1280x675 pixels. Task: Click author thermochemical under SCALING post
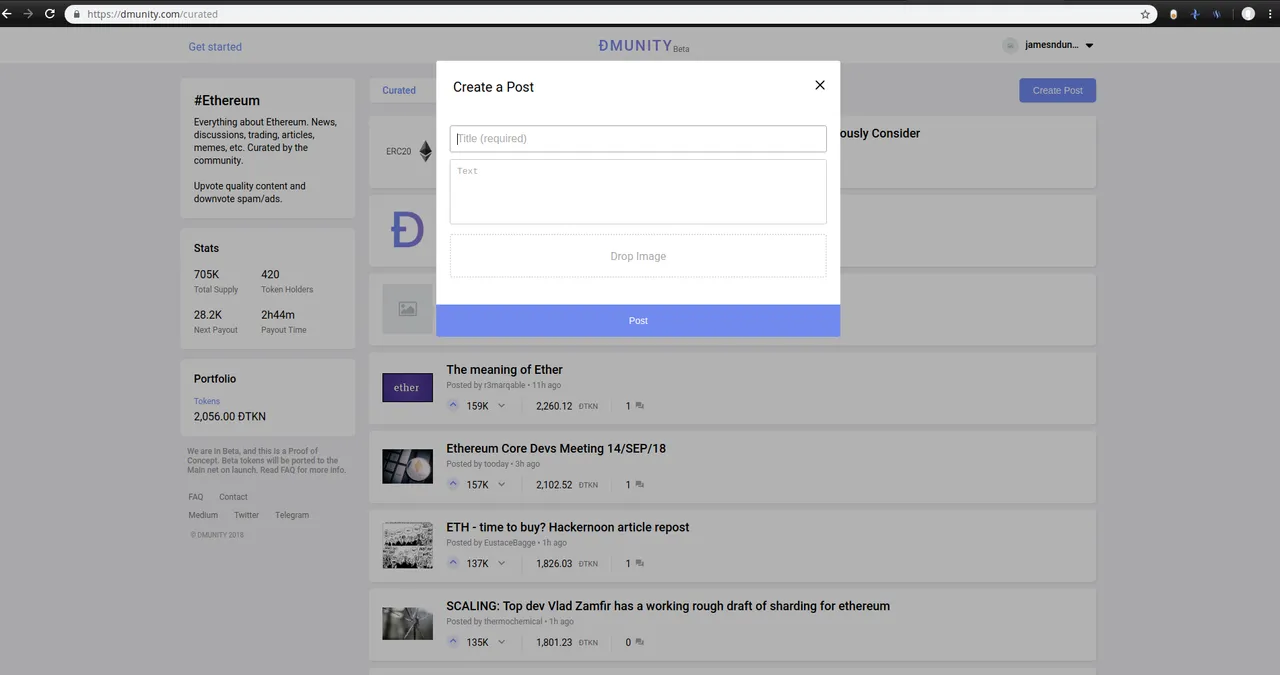[513, 621]
